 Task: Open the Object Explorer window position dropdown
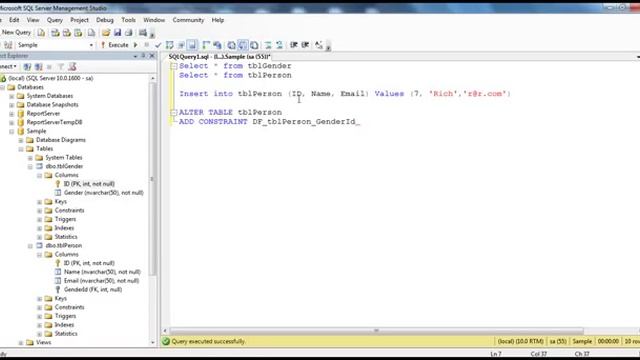pyautogui.click(x=135, y=56)
